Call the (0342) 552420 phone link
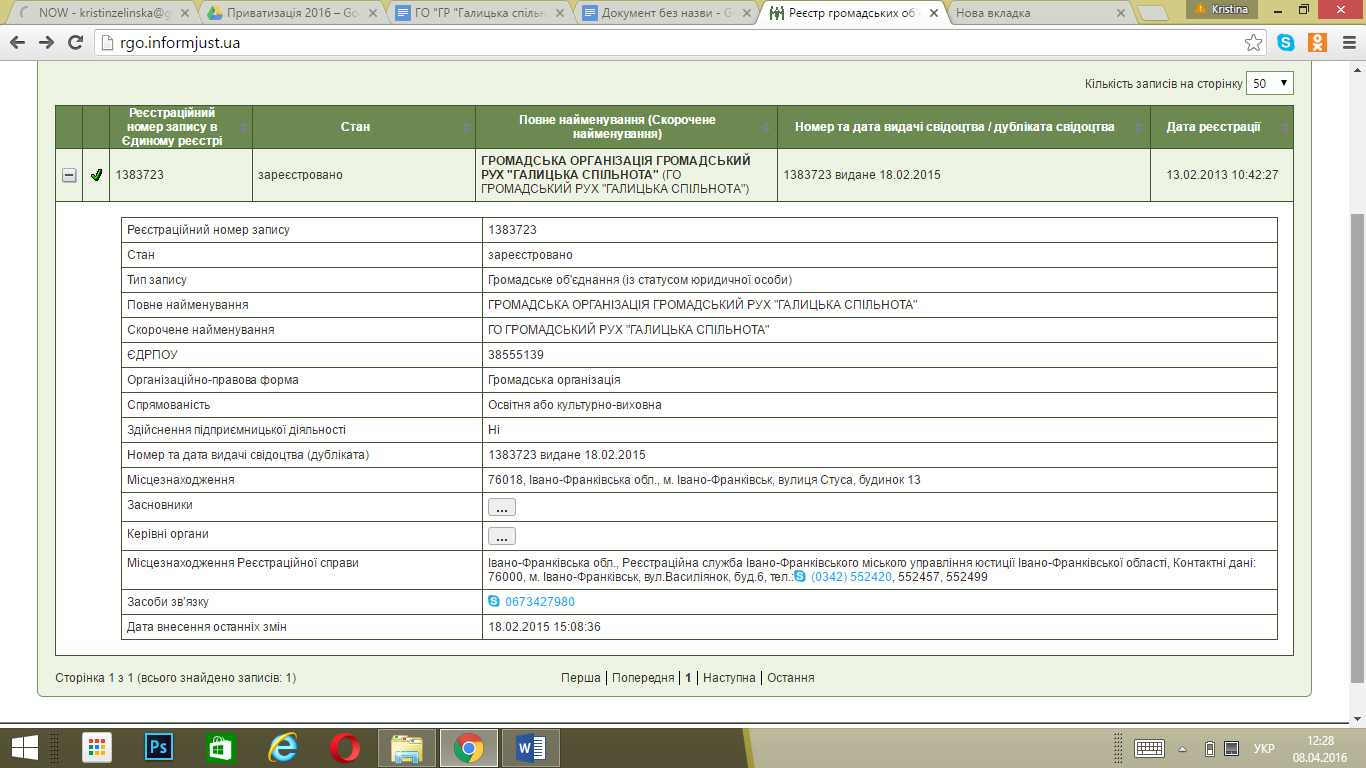The width and height of the screenshot is (1366, 768). tap(850, 577)
